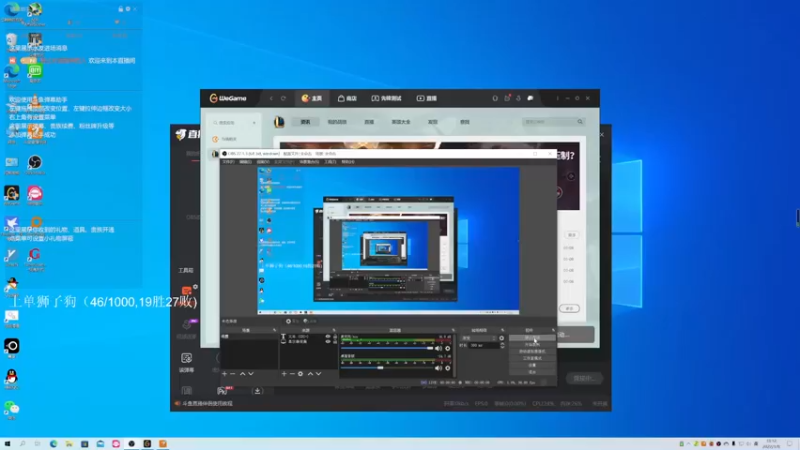Open OBS 编辑 Edit menu

tap(245, 162)
